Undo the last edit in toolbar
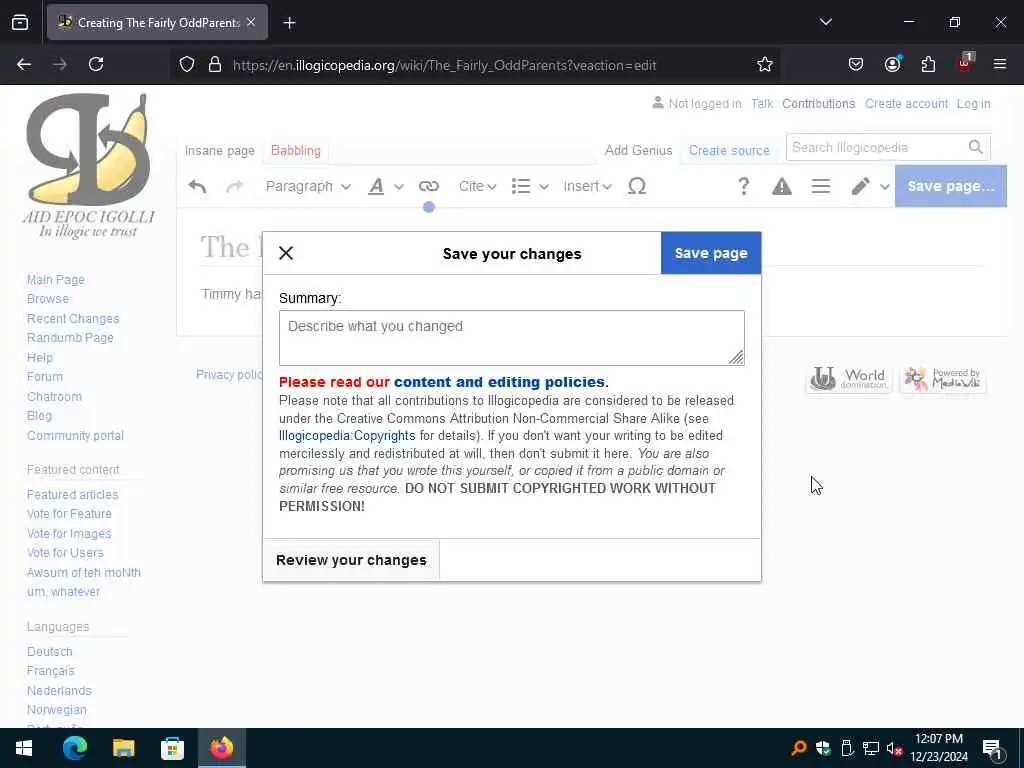The image size is (1024, 768). [x=197, y=187]
